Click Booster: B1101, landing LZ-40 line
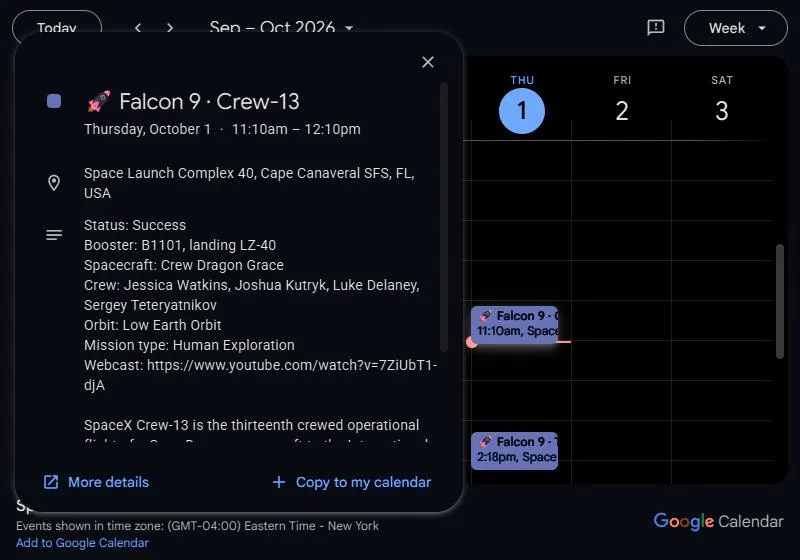This screenshot has height=560, width=800. coord(180,245)
